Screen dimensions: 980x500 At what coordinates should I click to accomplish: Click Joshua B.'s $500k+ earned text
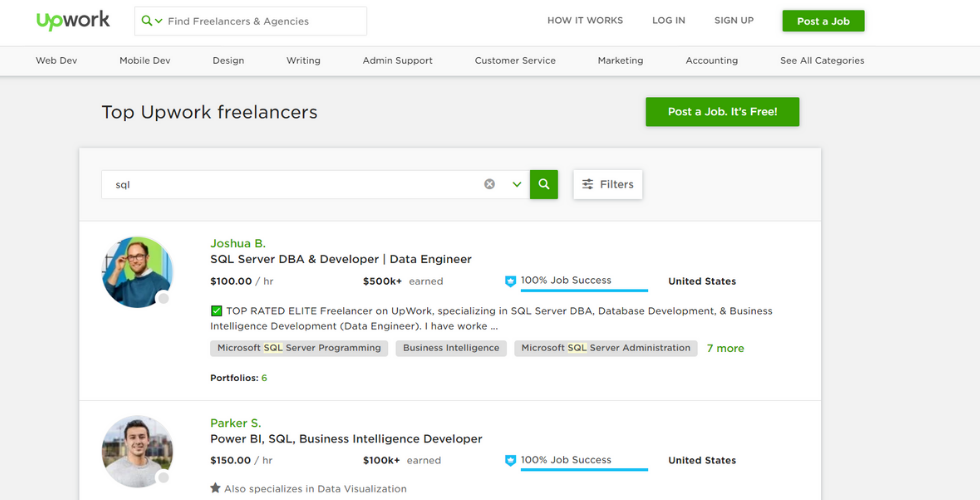403,281
